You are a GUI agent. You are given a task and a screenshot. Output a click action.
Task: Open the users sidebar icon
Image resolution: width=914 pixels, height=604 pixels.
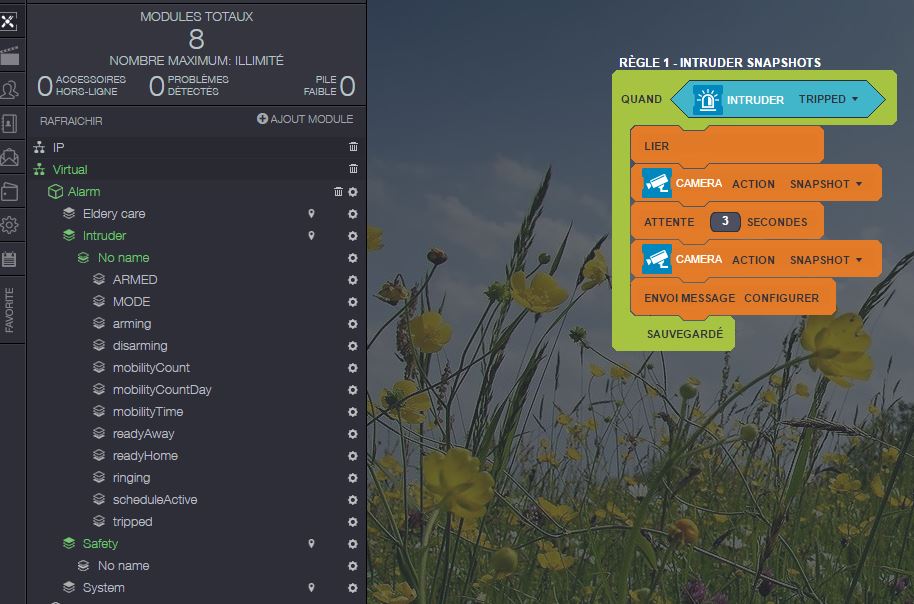point(10,90)
